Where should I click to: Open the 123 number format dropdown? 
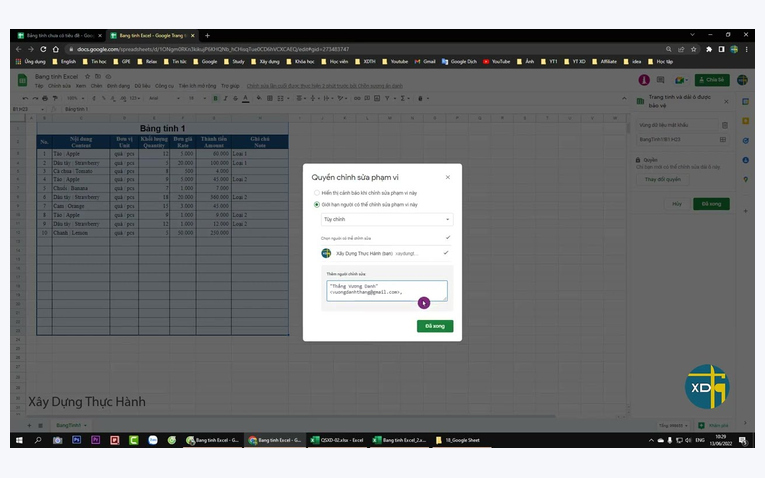pos(135,99)
